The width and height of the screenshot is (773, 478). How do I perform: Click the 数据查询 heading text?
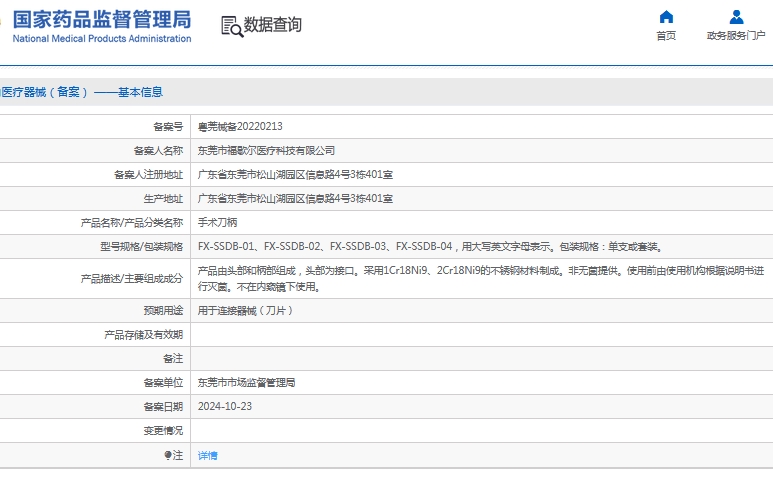tap(273, 25)
